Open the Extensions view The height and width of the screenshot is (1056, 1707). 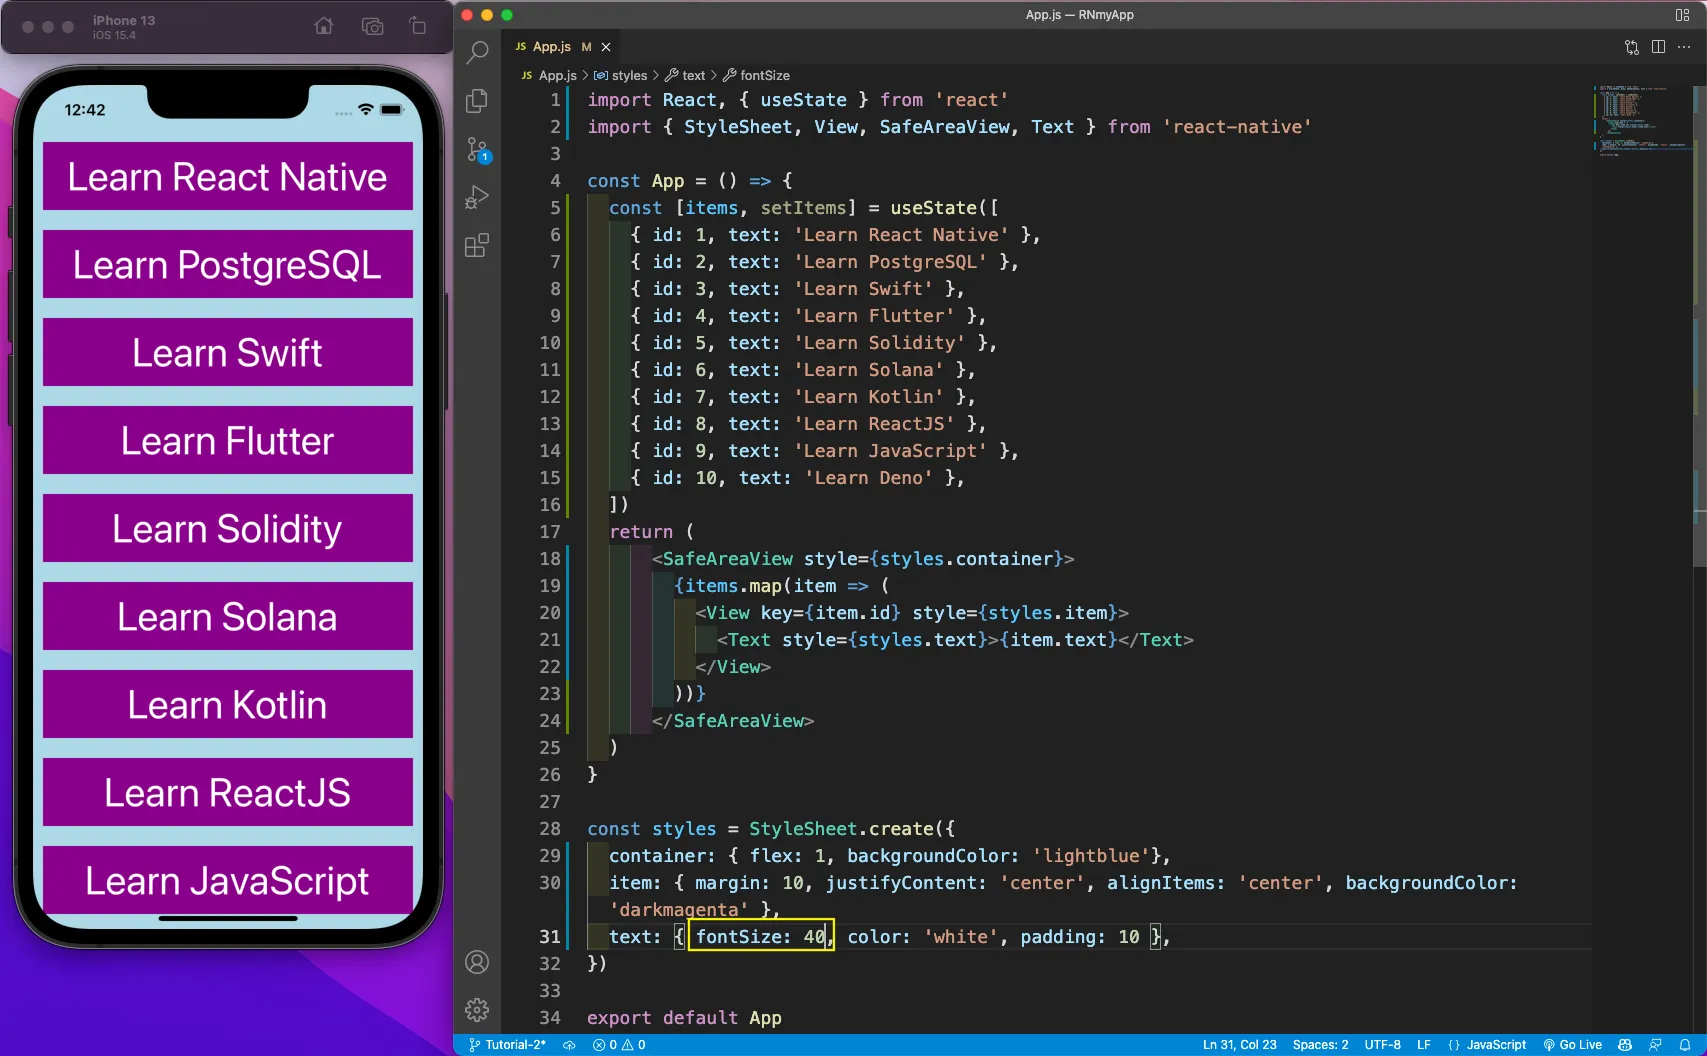[478, 245]
